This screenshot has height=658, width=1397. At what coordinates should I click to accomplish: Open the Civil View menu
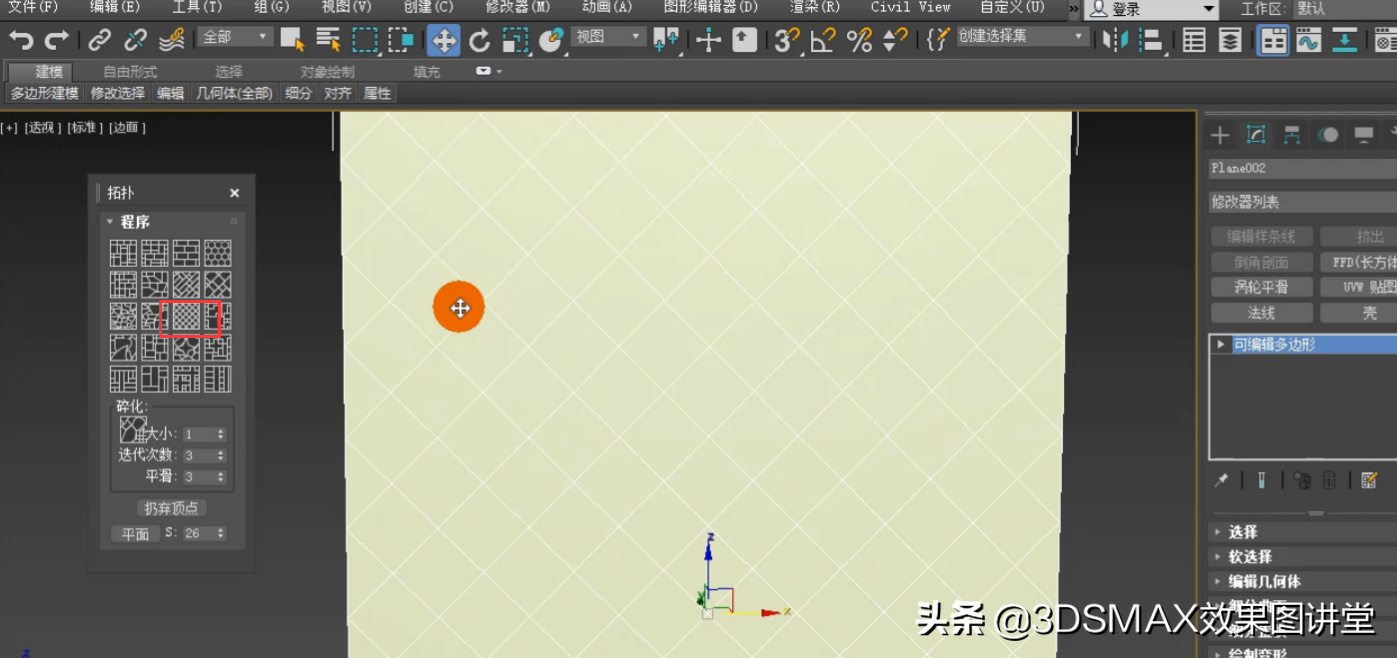click(x=910, y=7)
